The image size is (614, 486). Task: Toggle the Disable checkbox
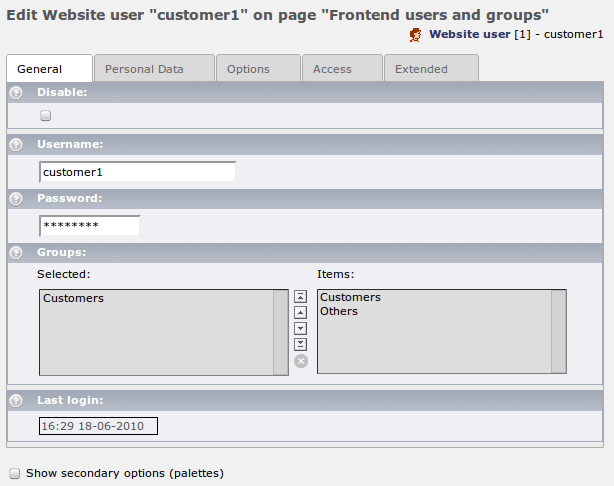pyautogui.click(x=46, y=116)
